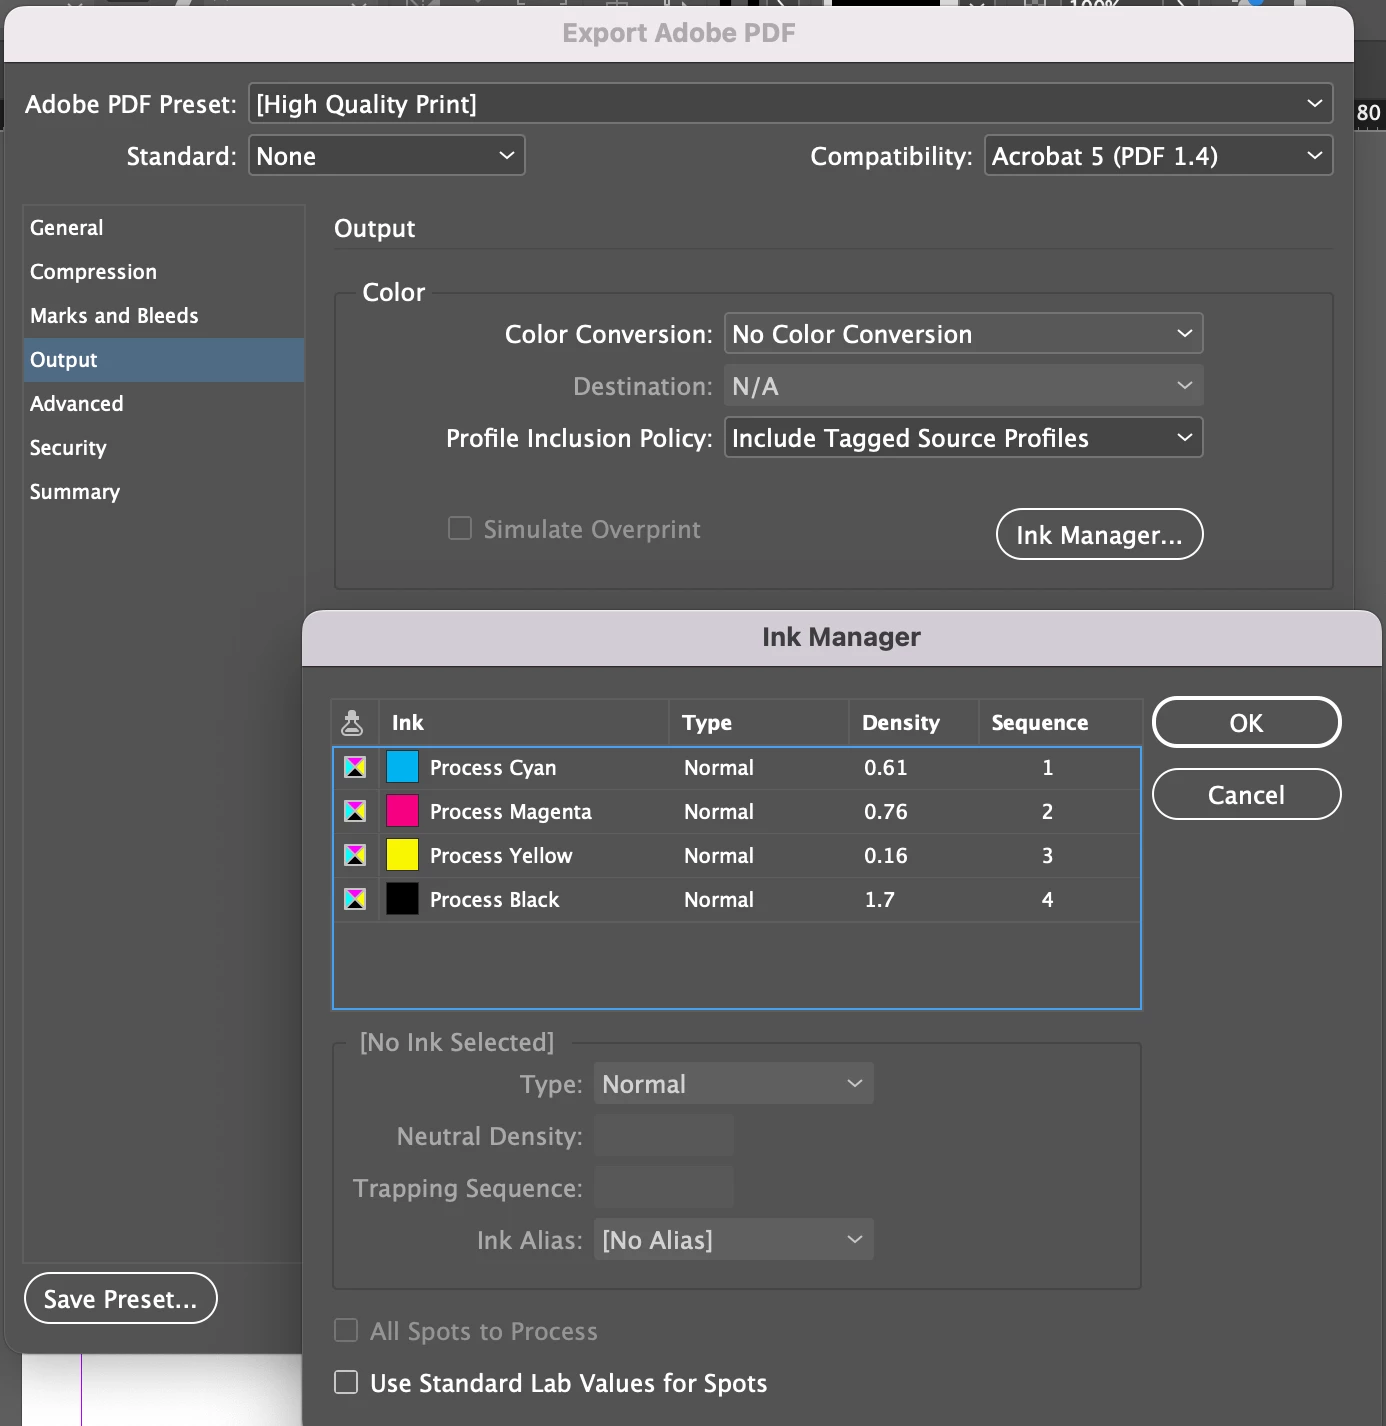Click the ink bottle column header icon

(x=352, y=722)
